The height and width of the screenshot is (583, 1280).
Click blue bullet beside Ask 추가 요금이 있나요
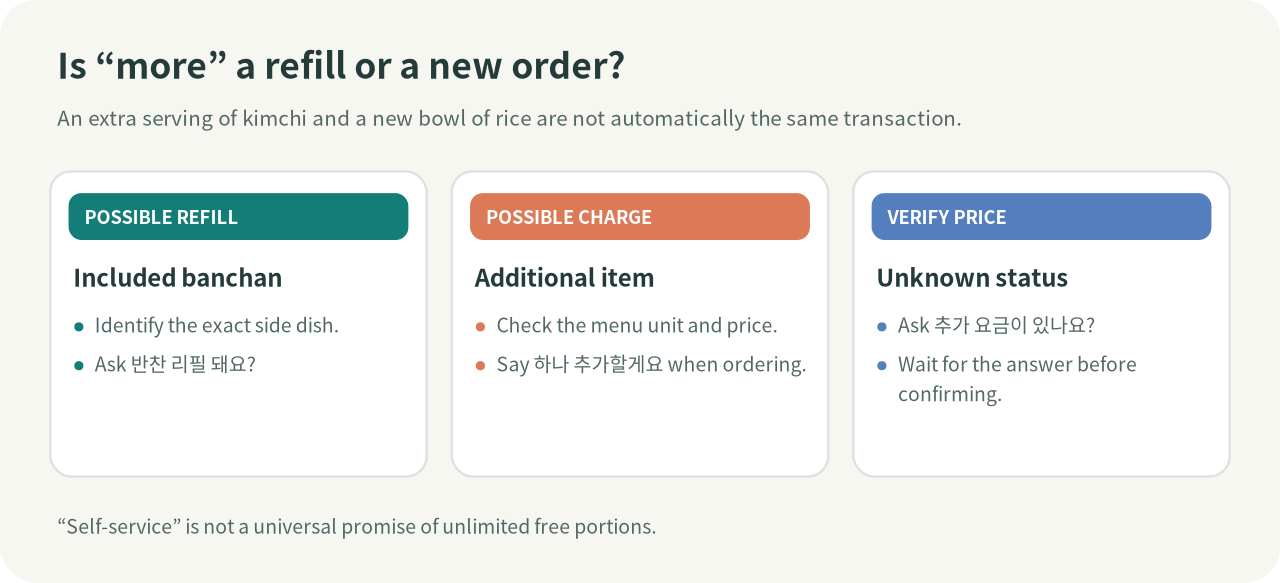882,327
